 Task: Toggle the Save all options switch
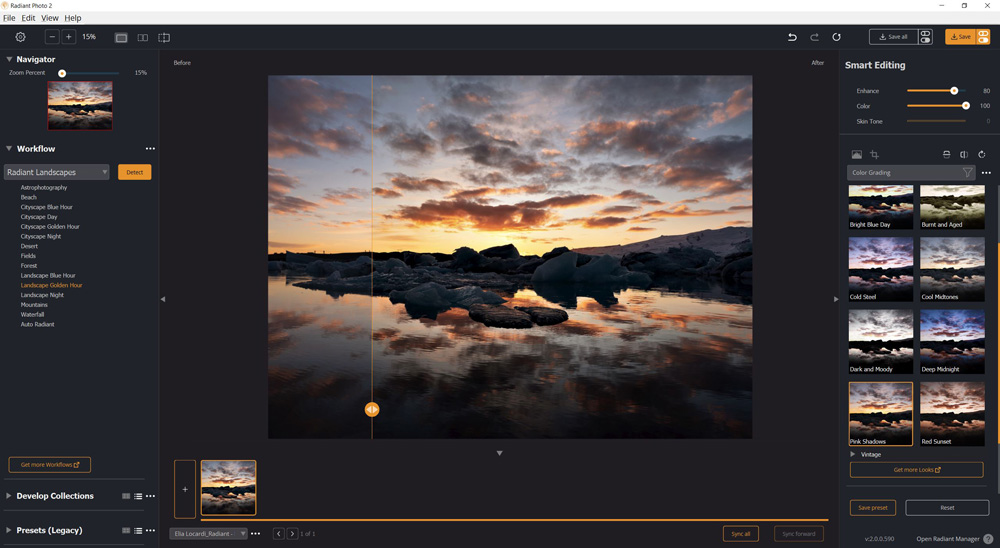pyautogui.click(x=925, y=37)
